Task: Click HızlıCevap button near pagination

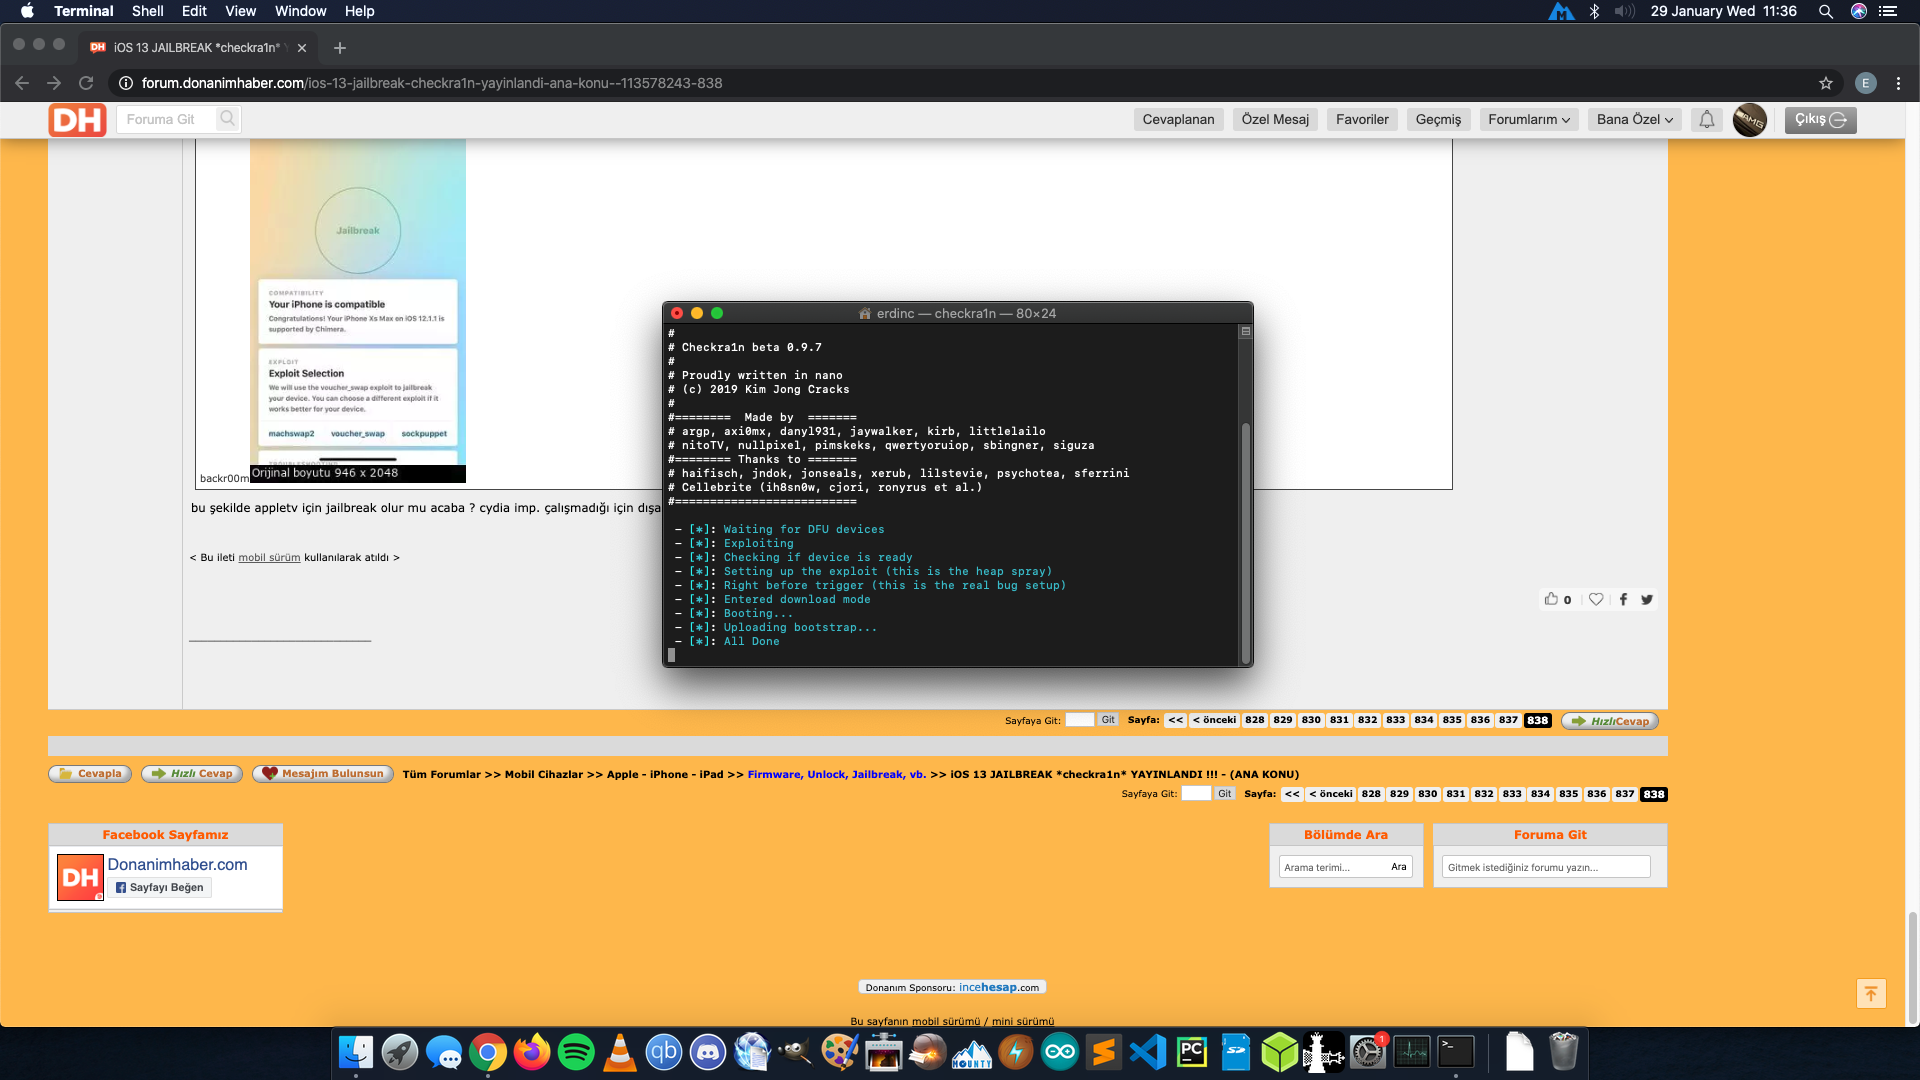Action: pyautogui.click(x=1609, y=721)
